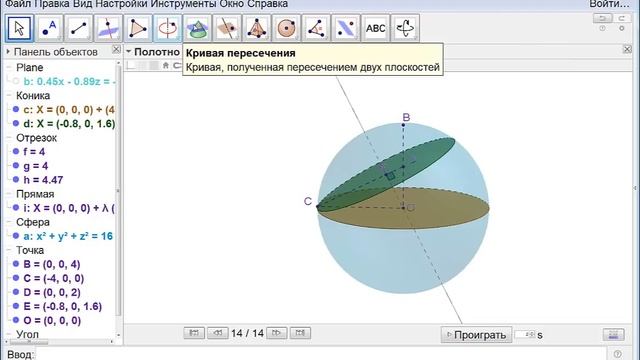Click the Ввод input field
The image size is (640, 360).
click(x=322, y=354)
